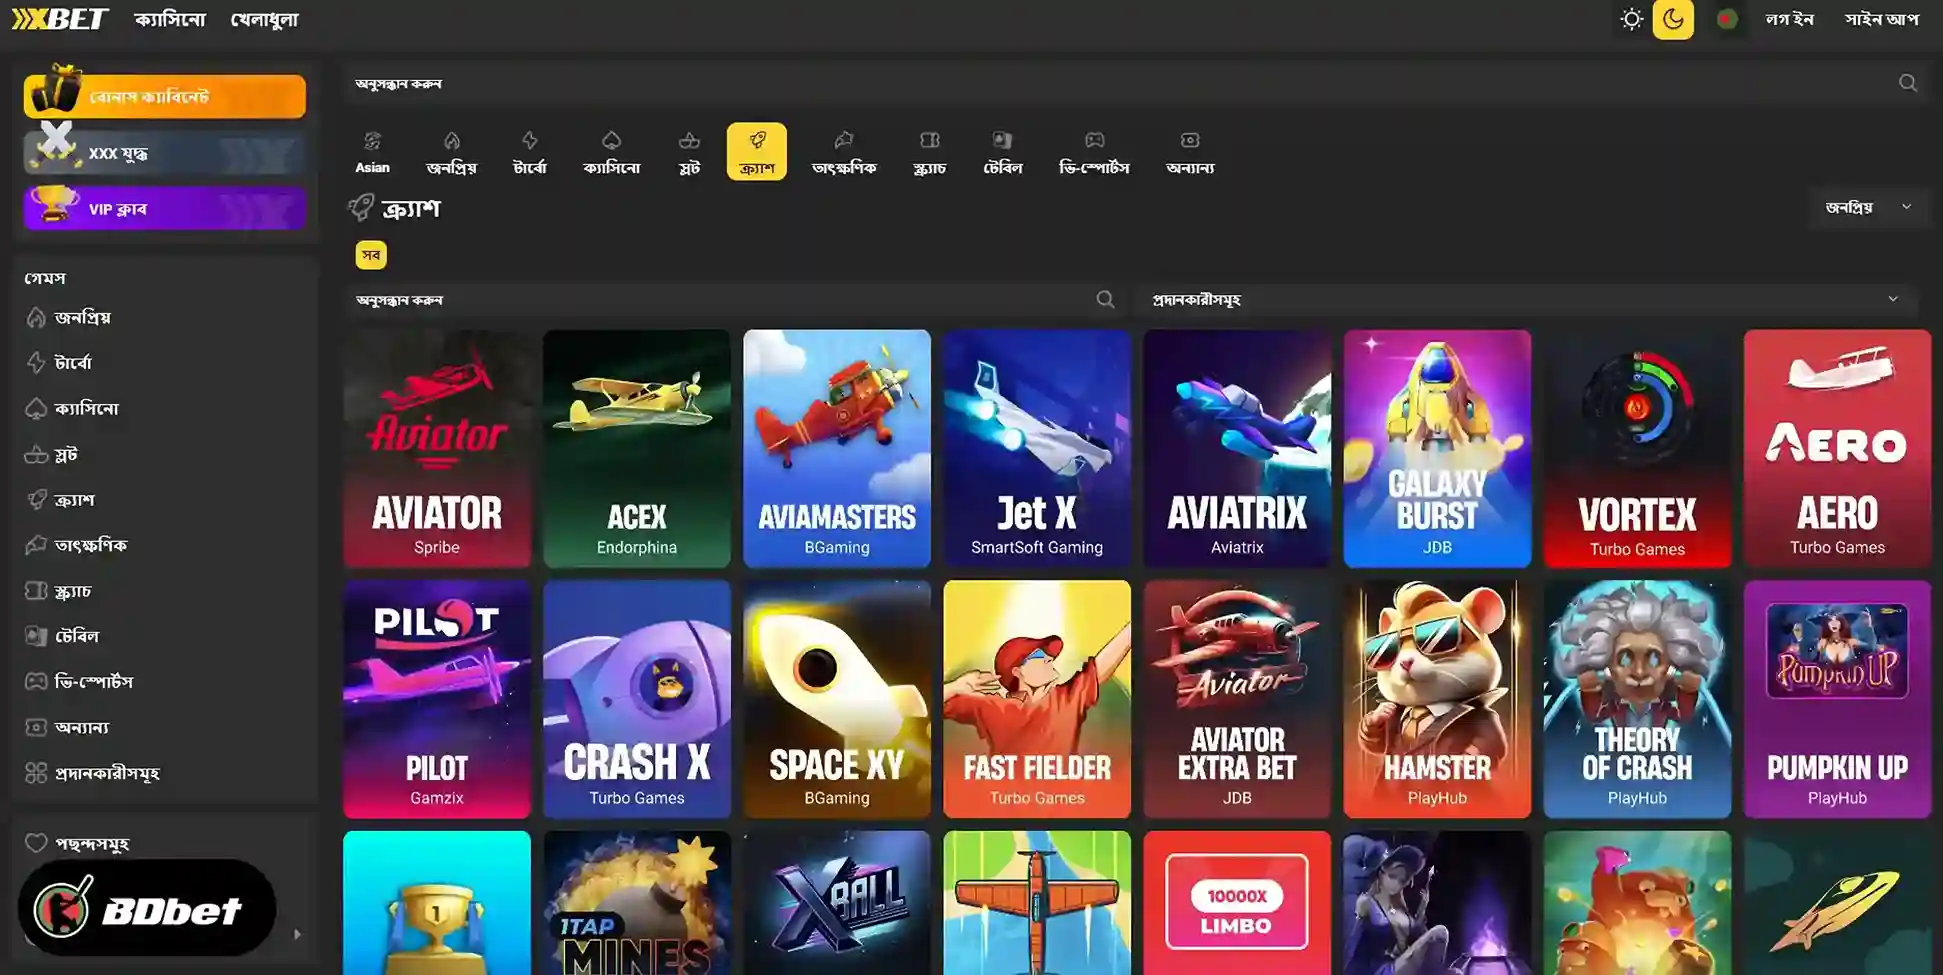This screenshot has height=975, width=1943.
Task: Open the Aviator Spribe game
Action: click(437, 448)
